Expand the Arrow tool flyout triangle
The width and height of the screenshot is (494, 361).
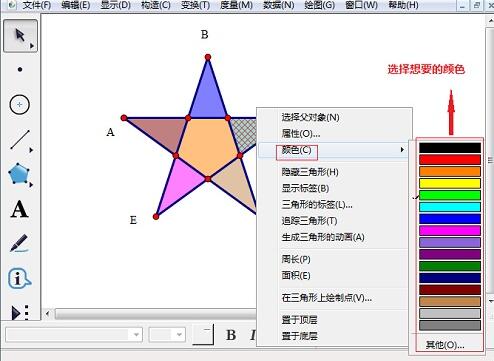[x=32, y=46]
